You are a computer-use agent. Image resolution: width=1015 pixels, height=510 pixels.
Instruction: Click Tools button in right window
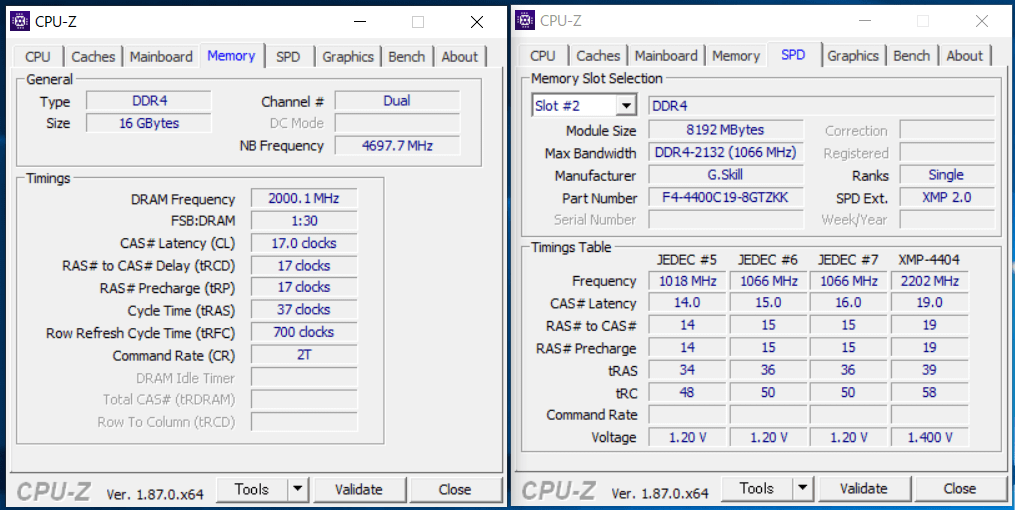(757, 488)
